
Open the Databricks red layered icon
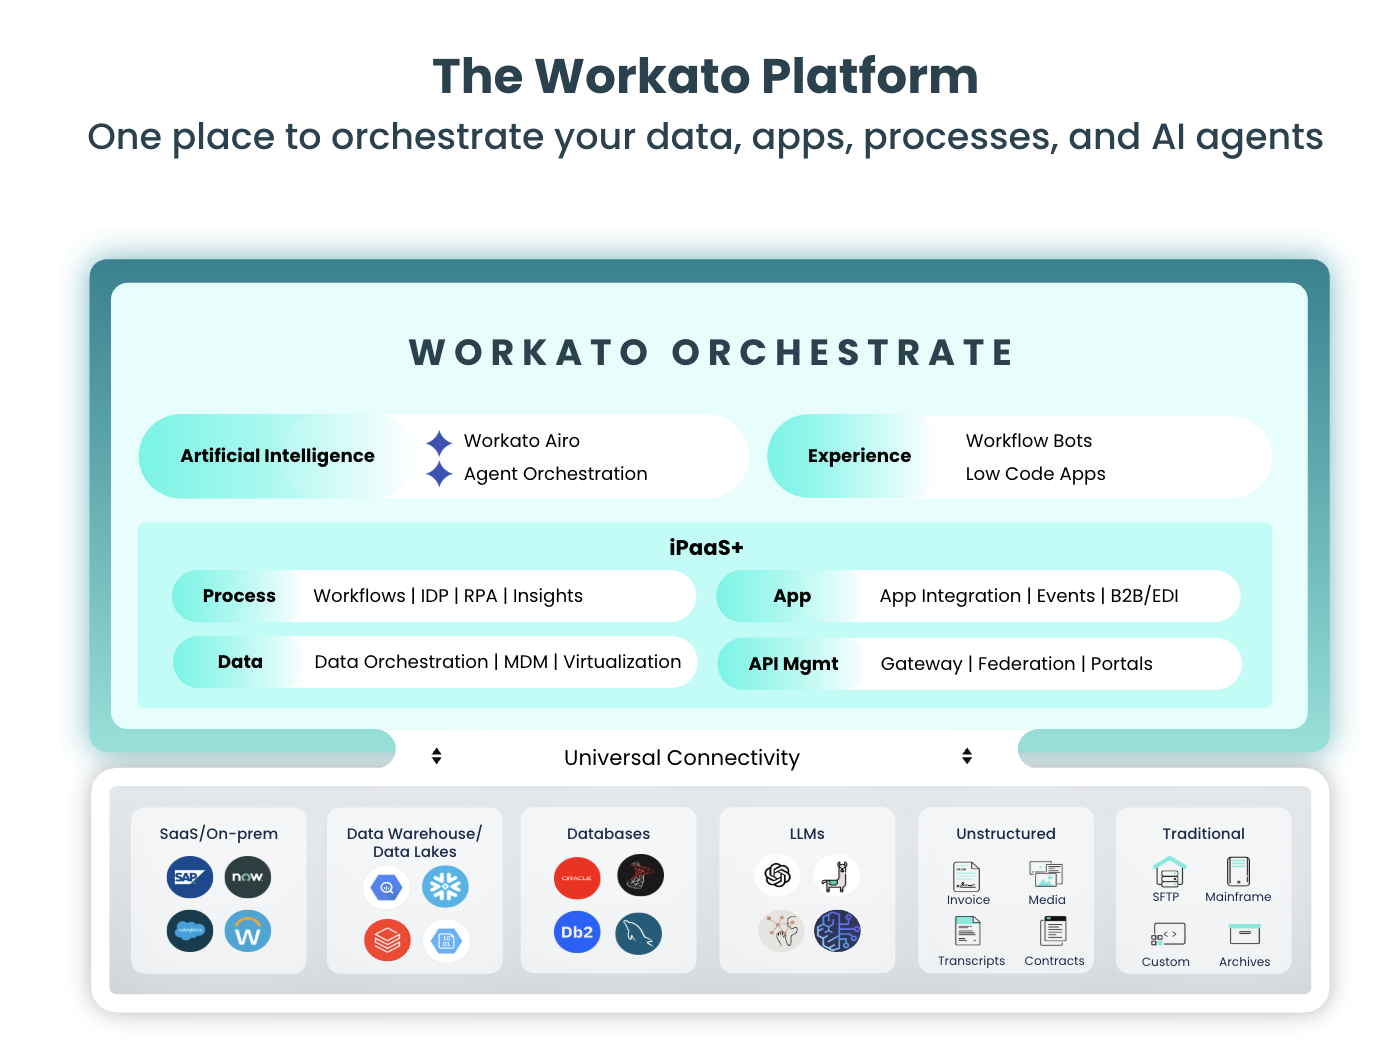click(387, 940)
